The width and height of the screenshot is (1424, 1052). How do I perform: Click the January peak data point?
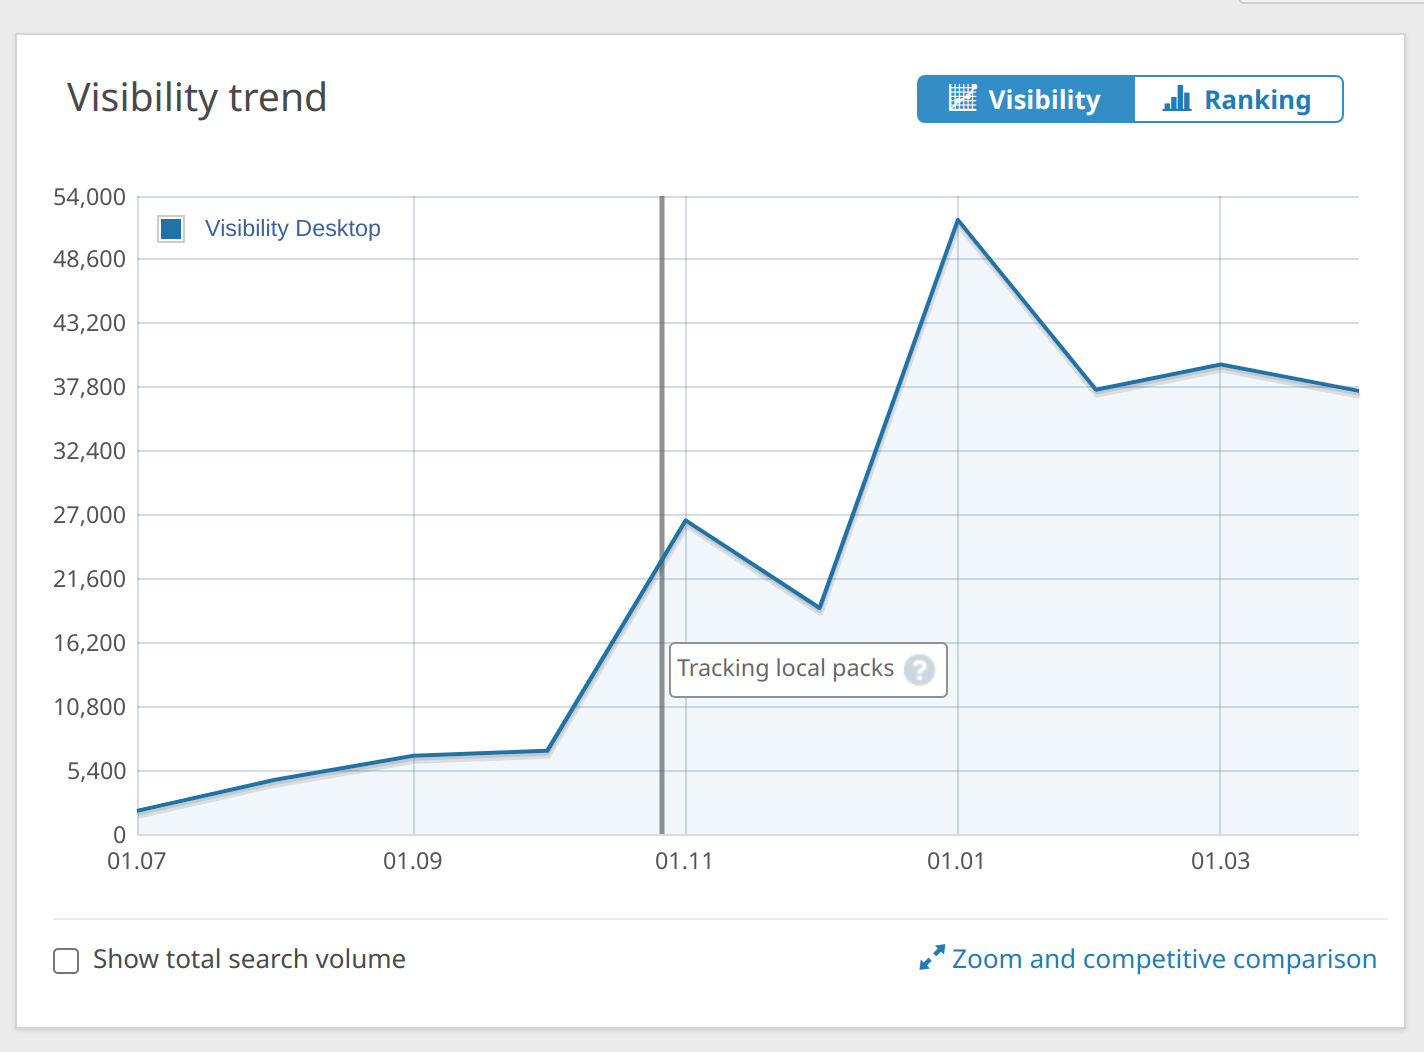[958, 219]
